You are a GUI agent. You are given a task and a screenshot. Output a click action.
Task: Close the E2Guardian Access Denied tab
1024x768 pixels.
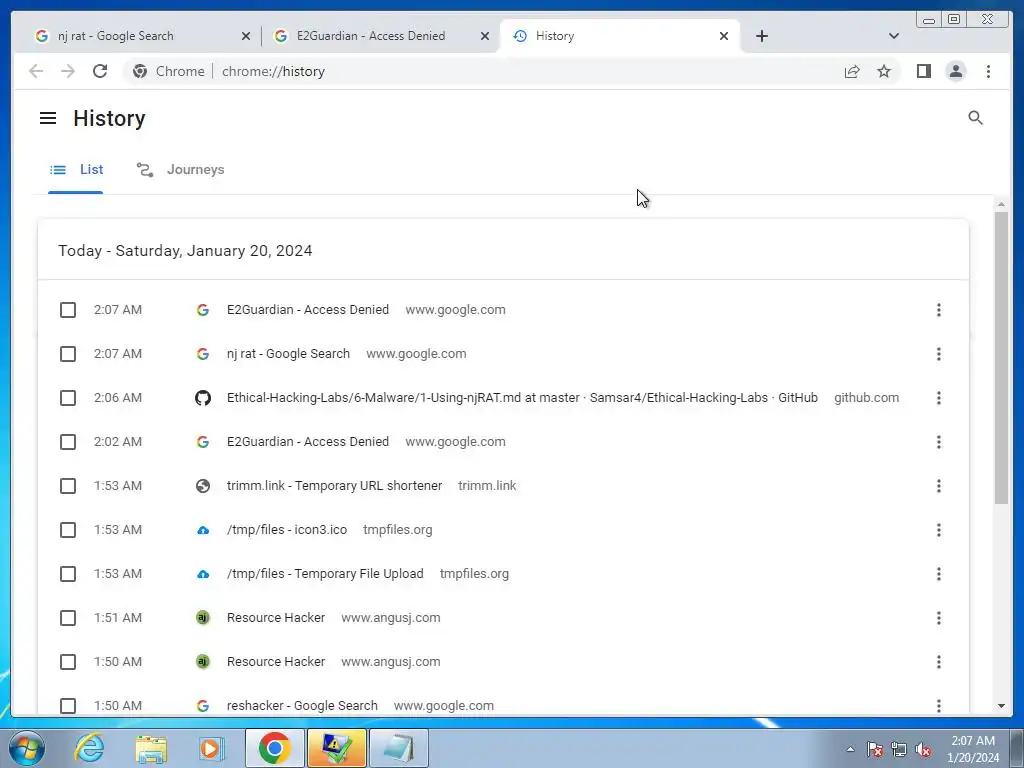485,36
